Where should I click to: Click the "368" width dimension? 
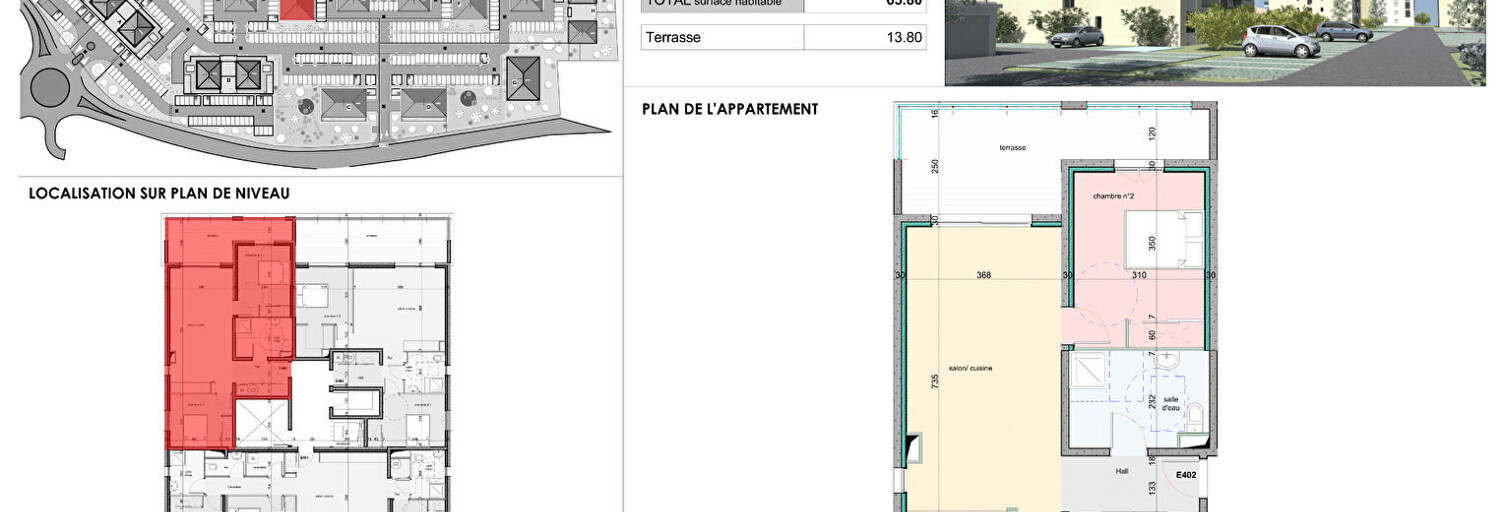pyautogui.click(x=983, y=276)
